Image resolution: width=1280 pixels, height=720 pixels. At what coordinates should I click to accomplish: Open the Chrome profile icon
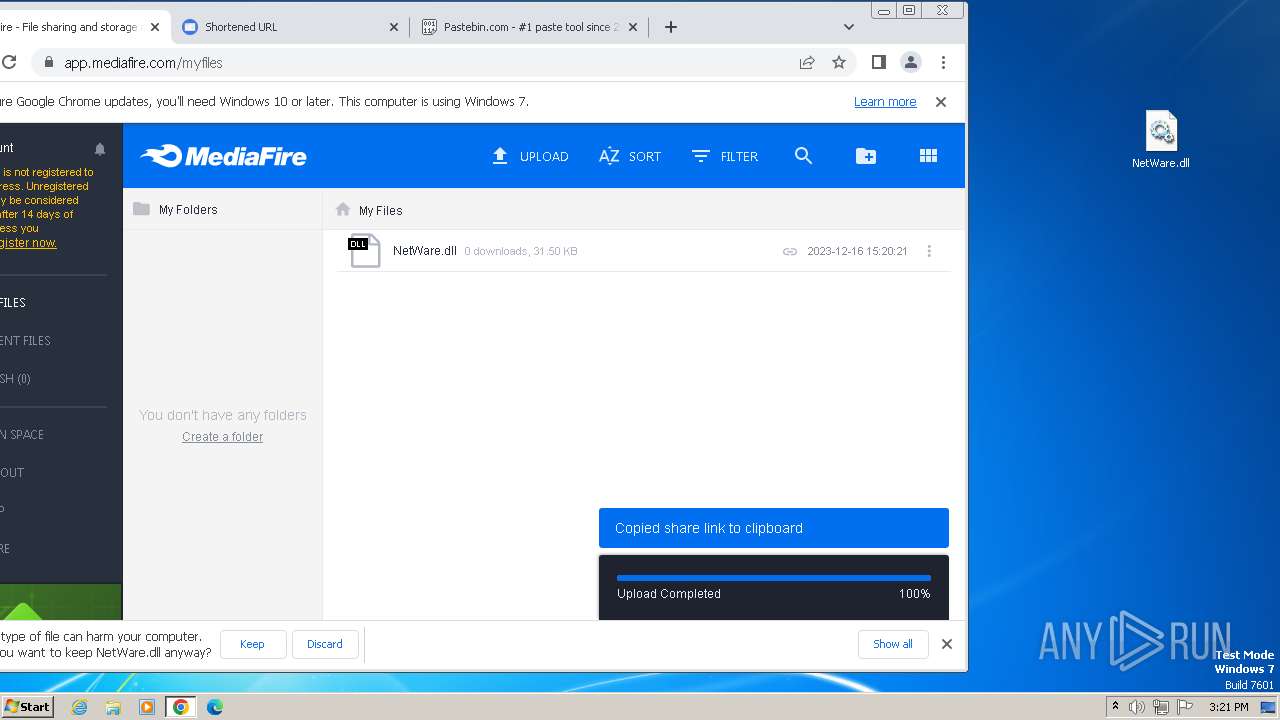coord(911,62)
